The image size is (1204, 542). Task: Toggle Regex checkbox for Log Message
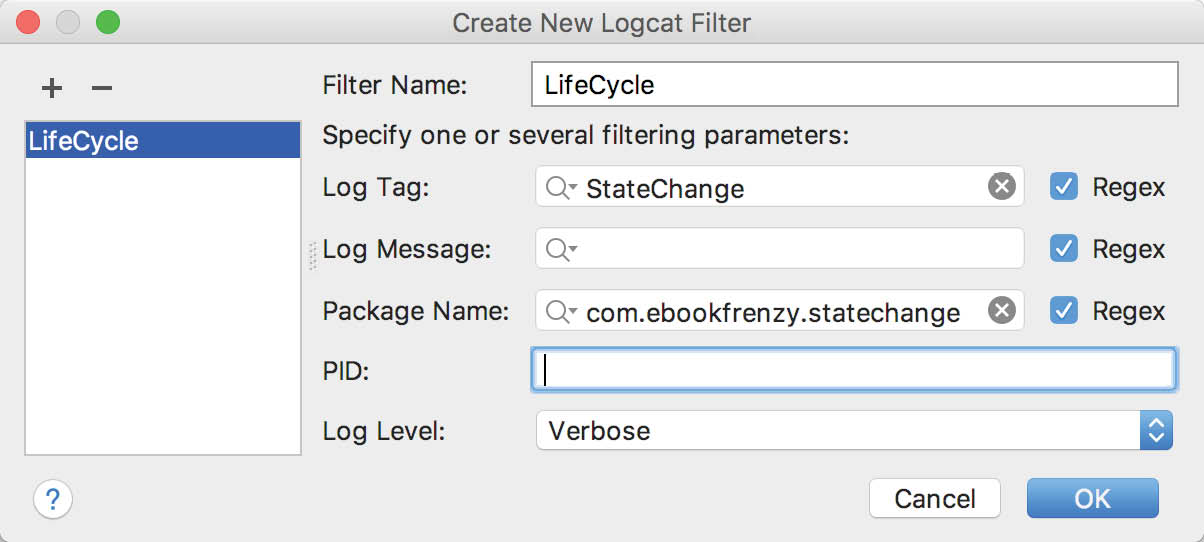(1064, 249)
